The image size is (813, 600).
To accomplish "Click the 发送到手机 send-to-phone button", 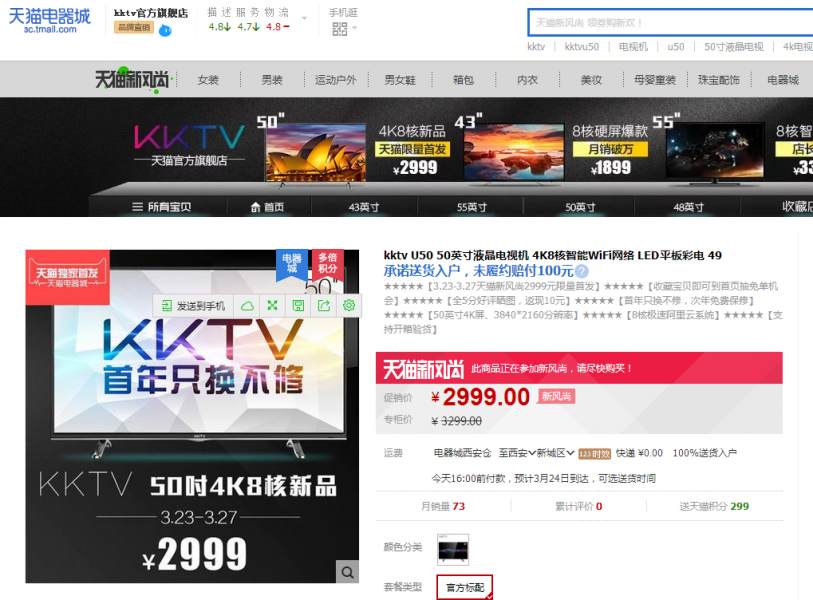I will 193,305.
